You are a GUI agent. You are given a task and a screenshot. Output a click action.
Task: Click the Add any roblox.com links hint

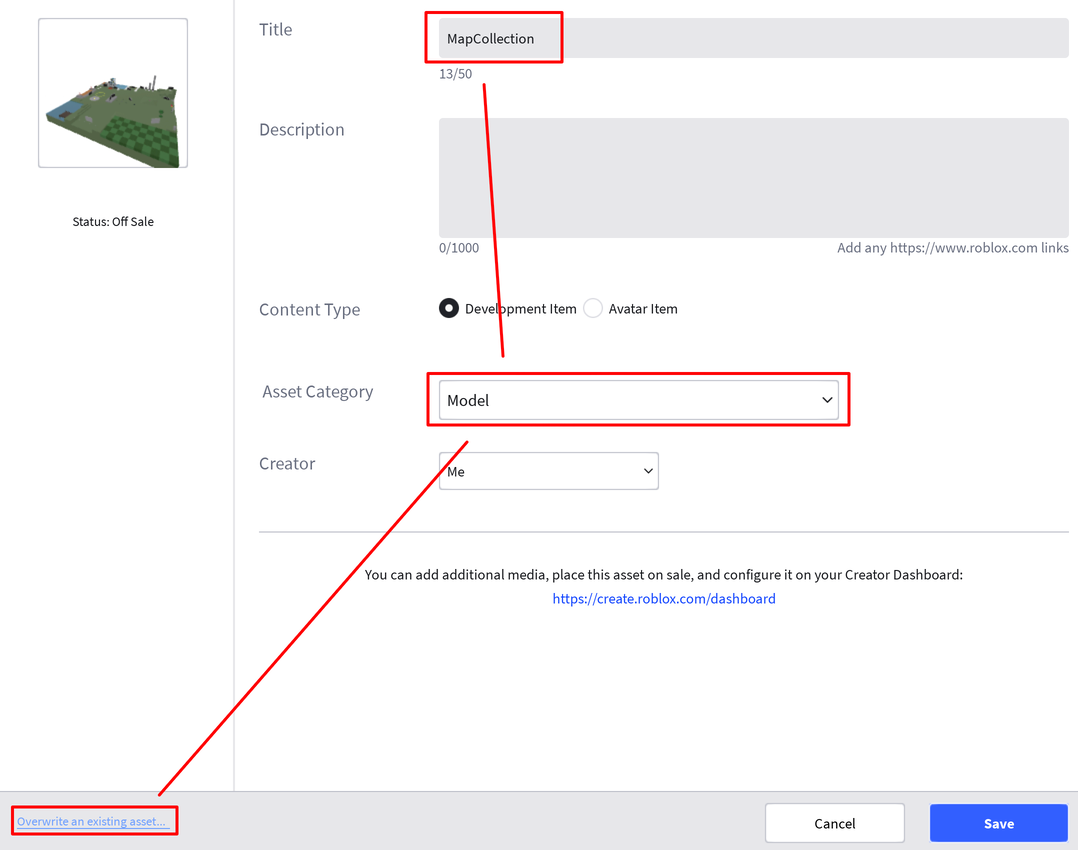pos(952,248)
